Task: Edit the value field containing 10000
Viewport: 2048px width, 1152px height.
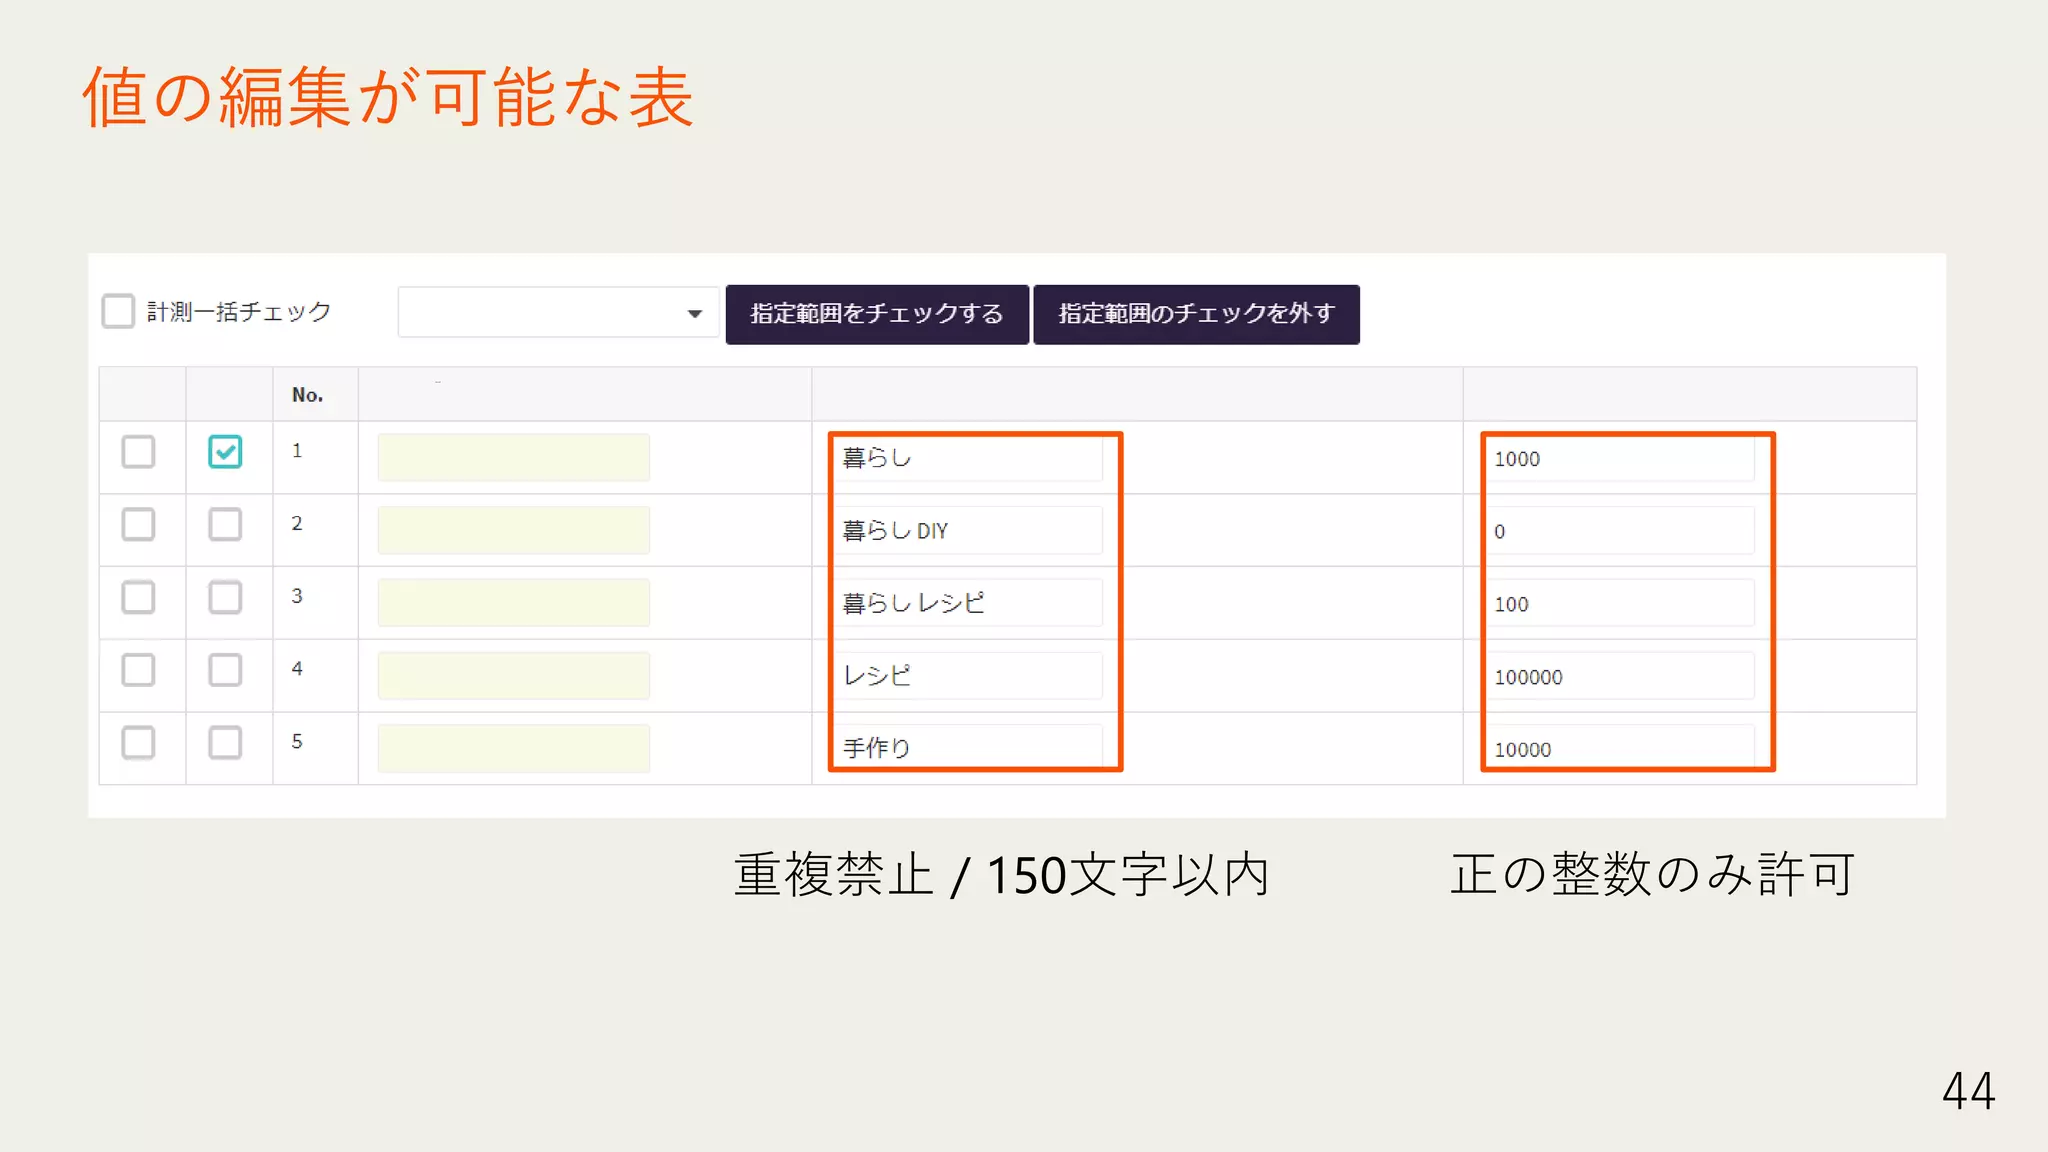Action: (1620, 748)
